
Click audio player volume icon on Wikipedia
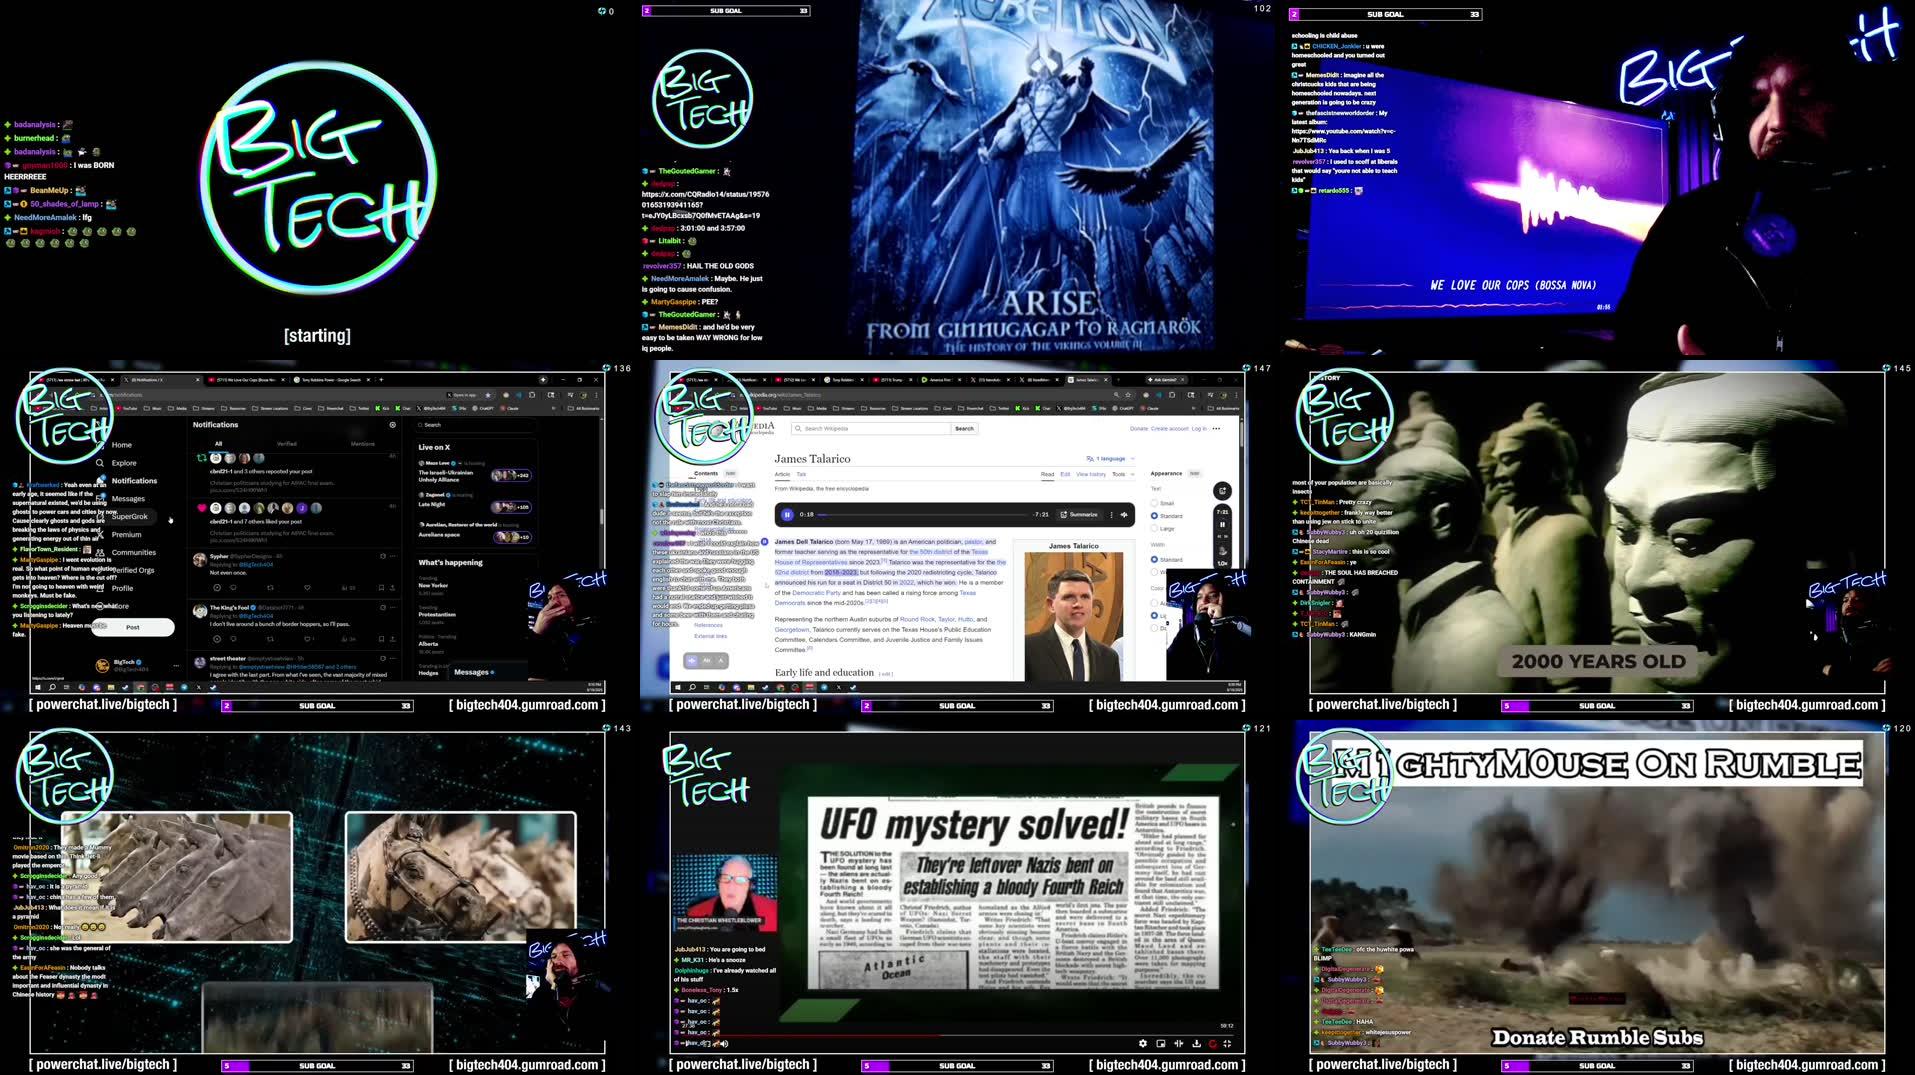[1124, 515]
